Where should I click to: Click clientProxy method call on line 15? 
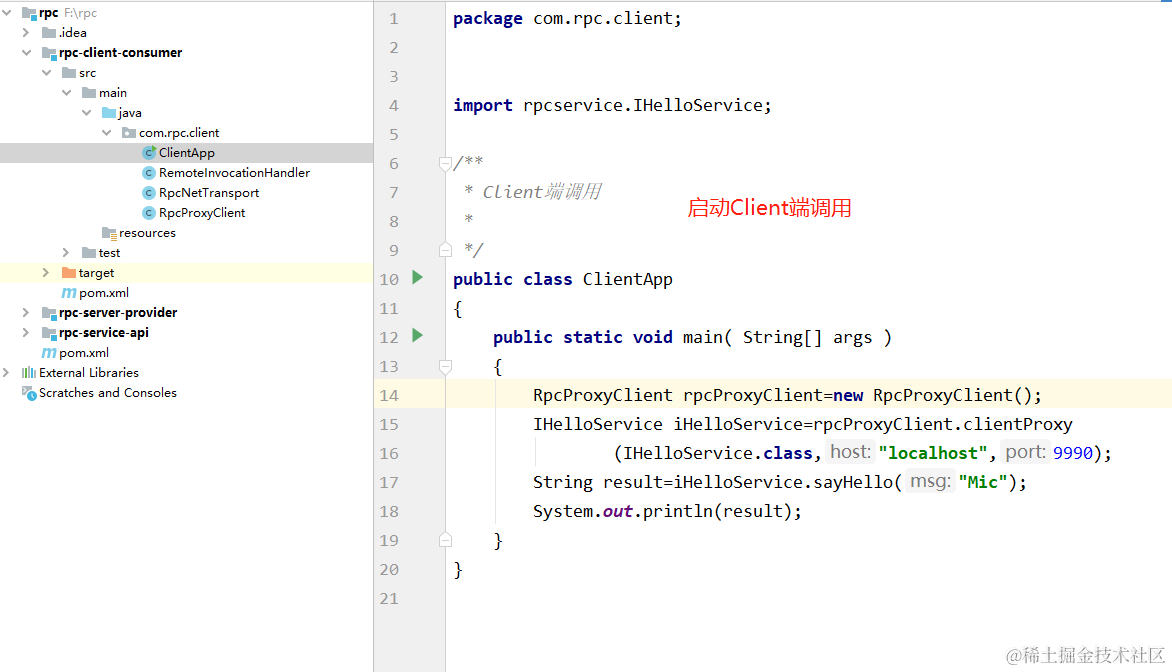(x=1018, y=425)
